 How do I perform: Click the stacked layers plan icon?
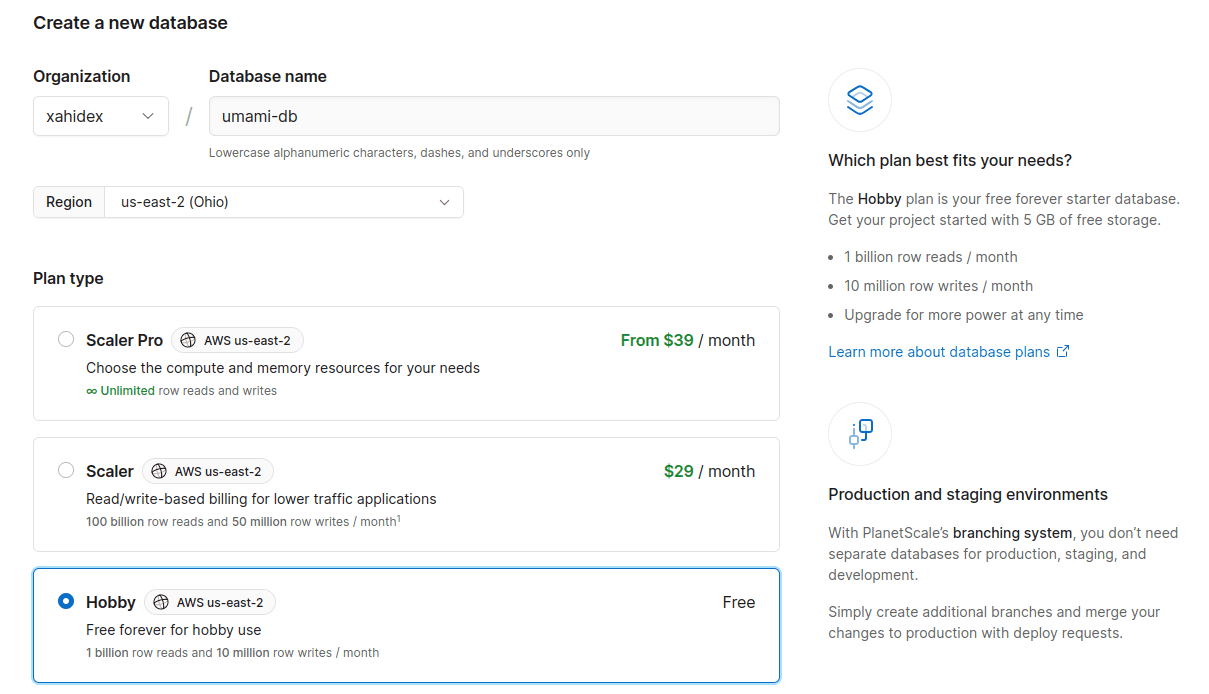tap(860, 100)
